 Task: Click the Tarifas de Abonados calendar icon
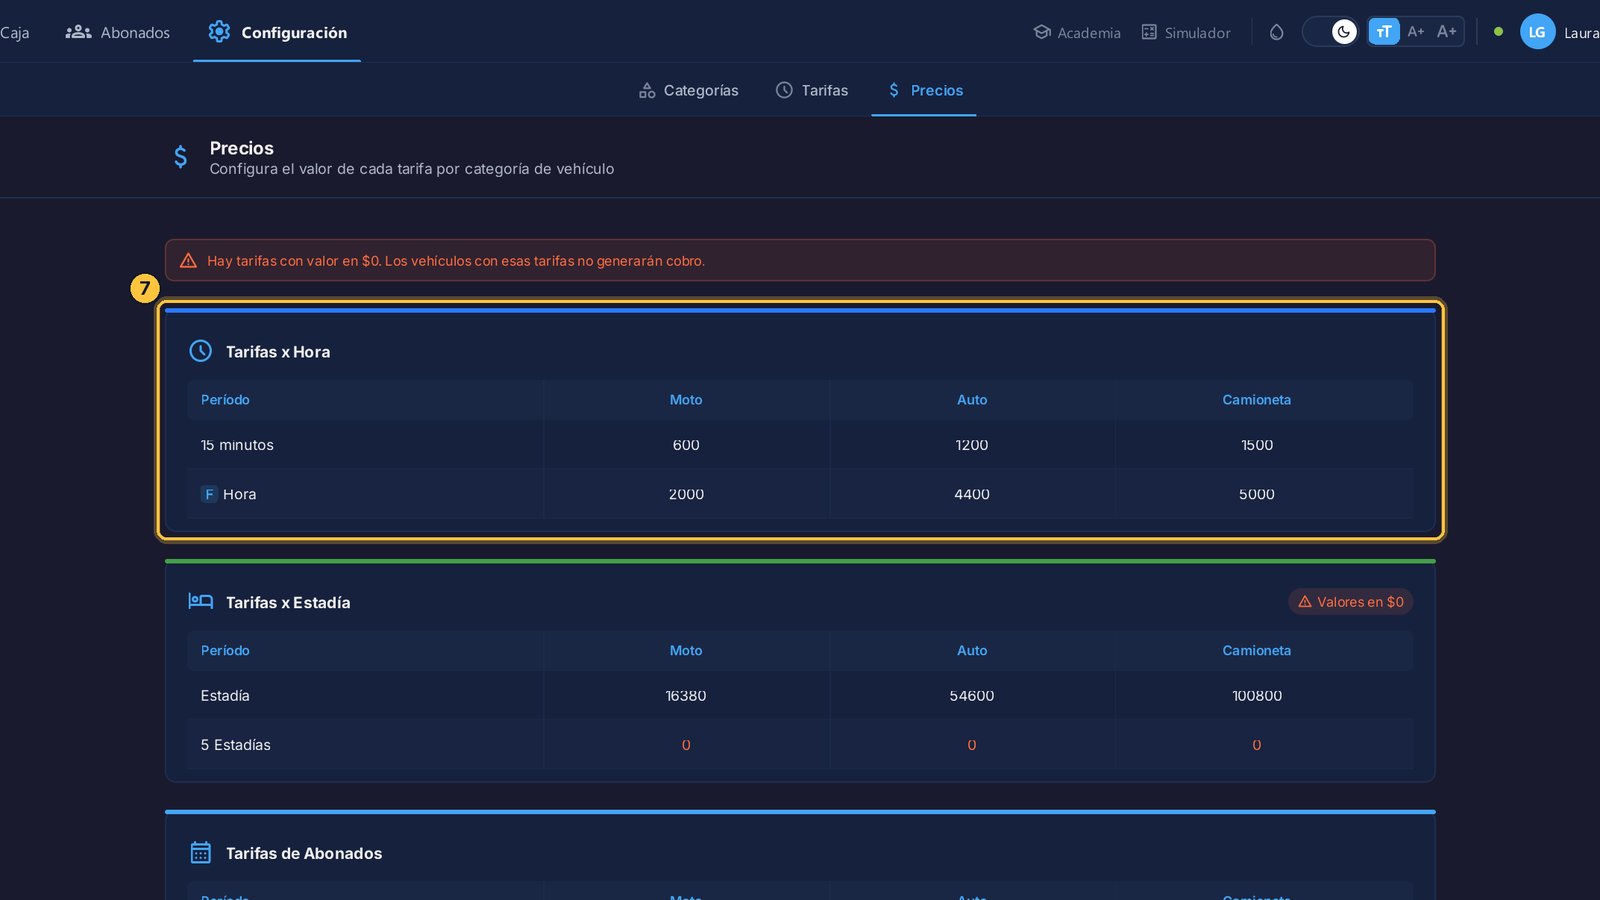[201, 852]
